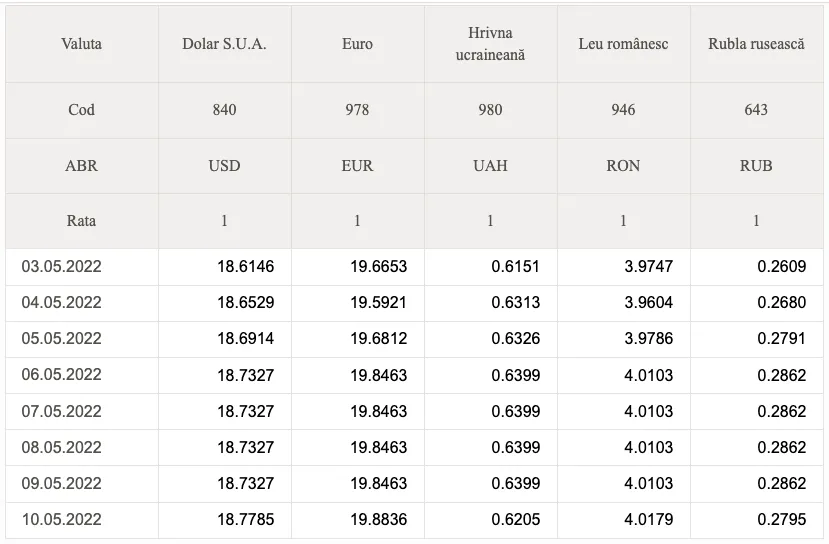Select the EUR abbreviation cell
The width and height of the screenshot is (829, 544).
tap(357, 166)
